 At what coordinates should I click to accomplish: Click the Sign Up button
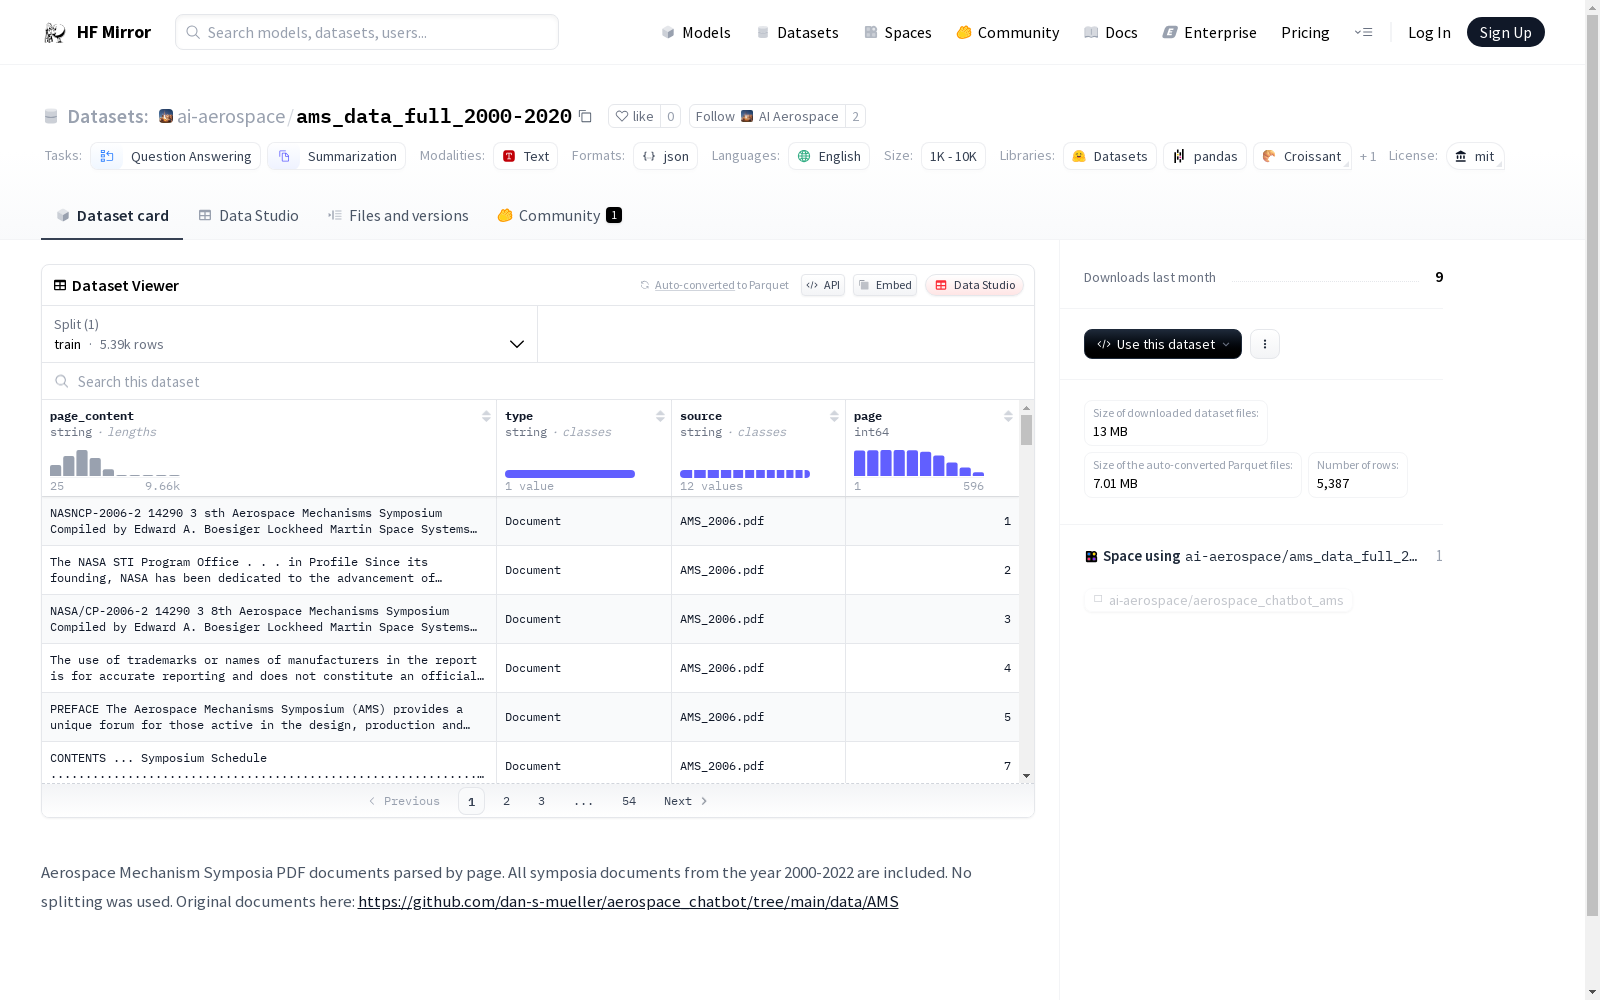tap(1505, 32)
